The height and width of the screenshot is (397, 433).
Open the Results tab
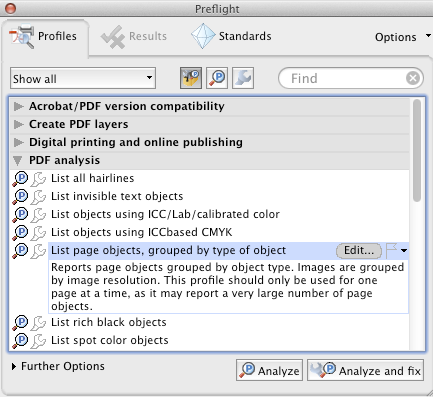coord(134,36)
